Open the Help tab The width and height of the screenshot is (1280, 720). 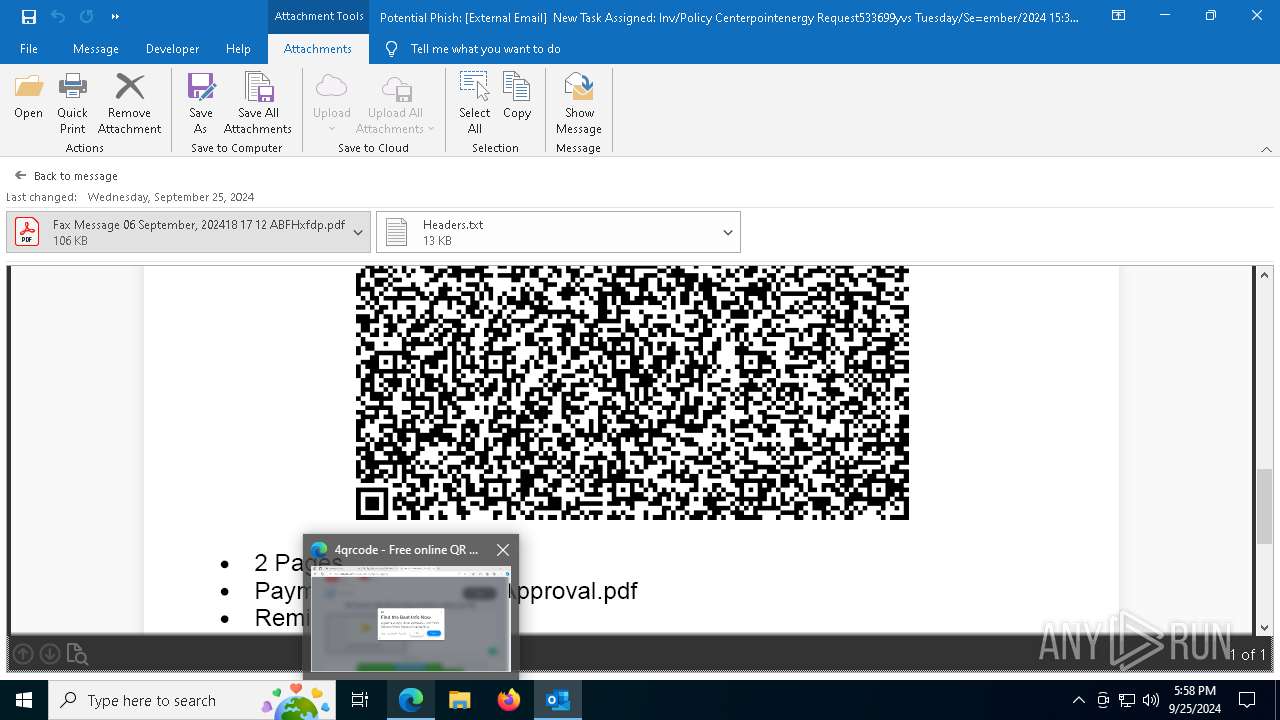pos(238,49)
